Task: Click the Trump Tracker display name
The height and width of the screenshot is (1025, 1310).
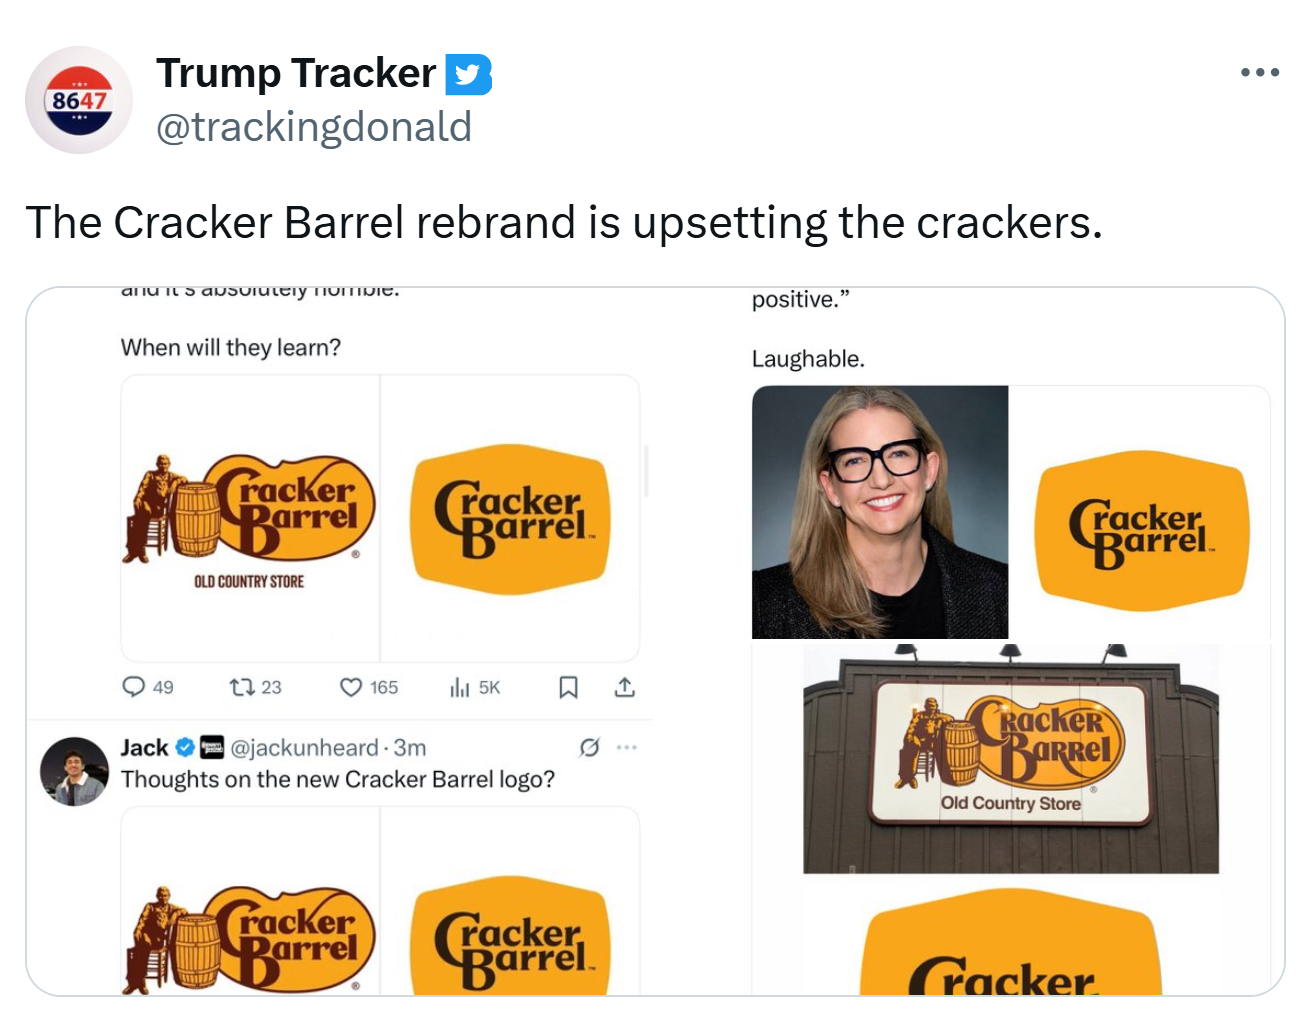Action: coord(296,74)
